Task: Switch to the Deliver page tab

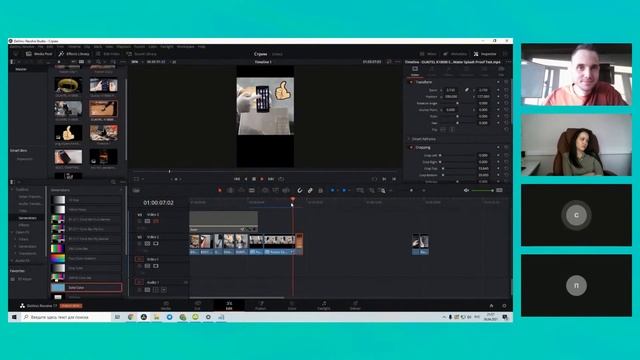Action: tap(355, 305)
